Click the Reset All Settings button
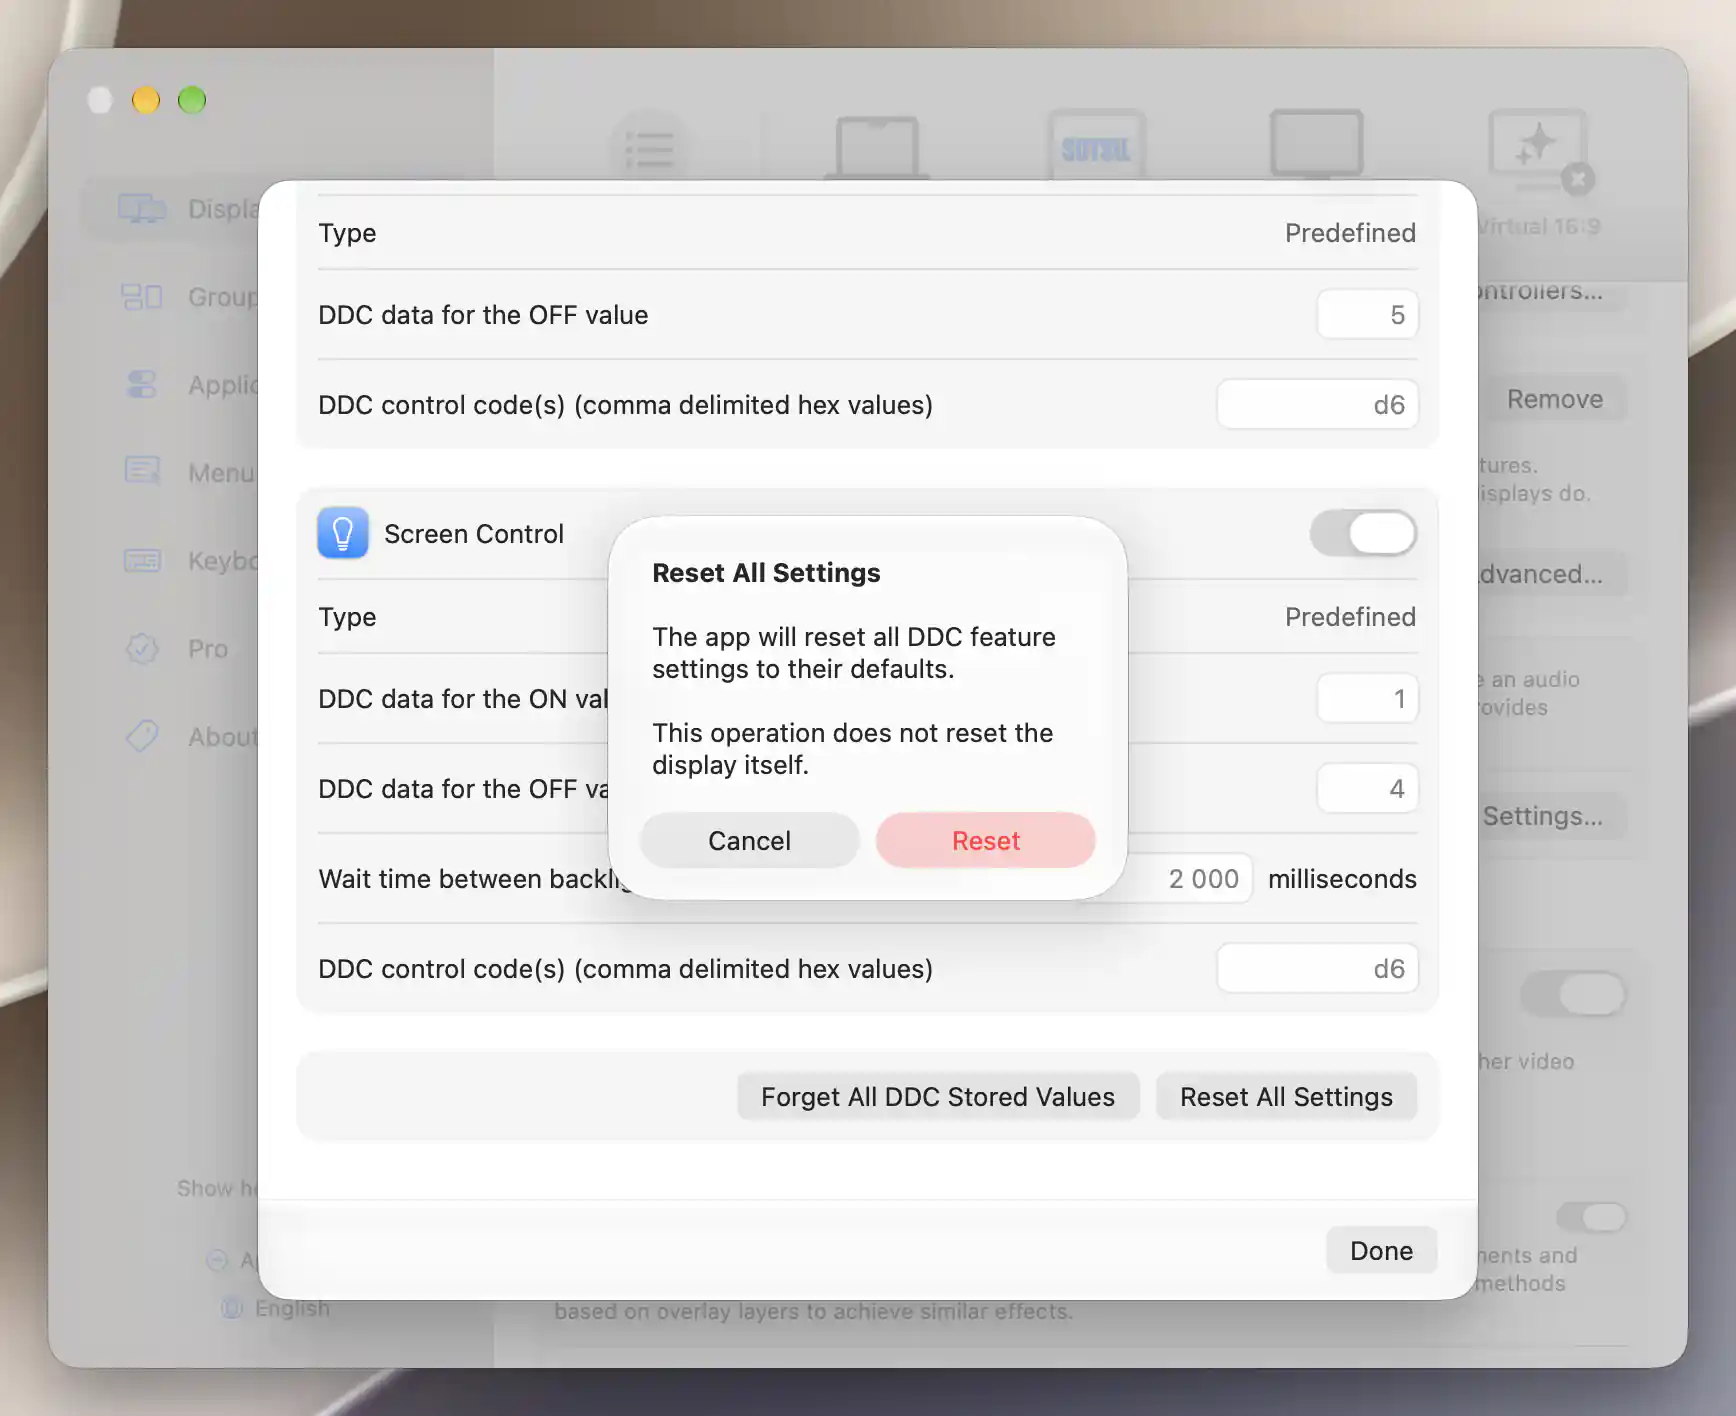The width and height of the screenshot is (1736, 1416). (1286, 1096)
